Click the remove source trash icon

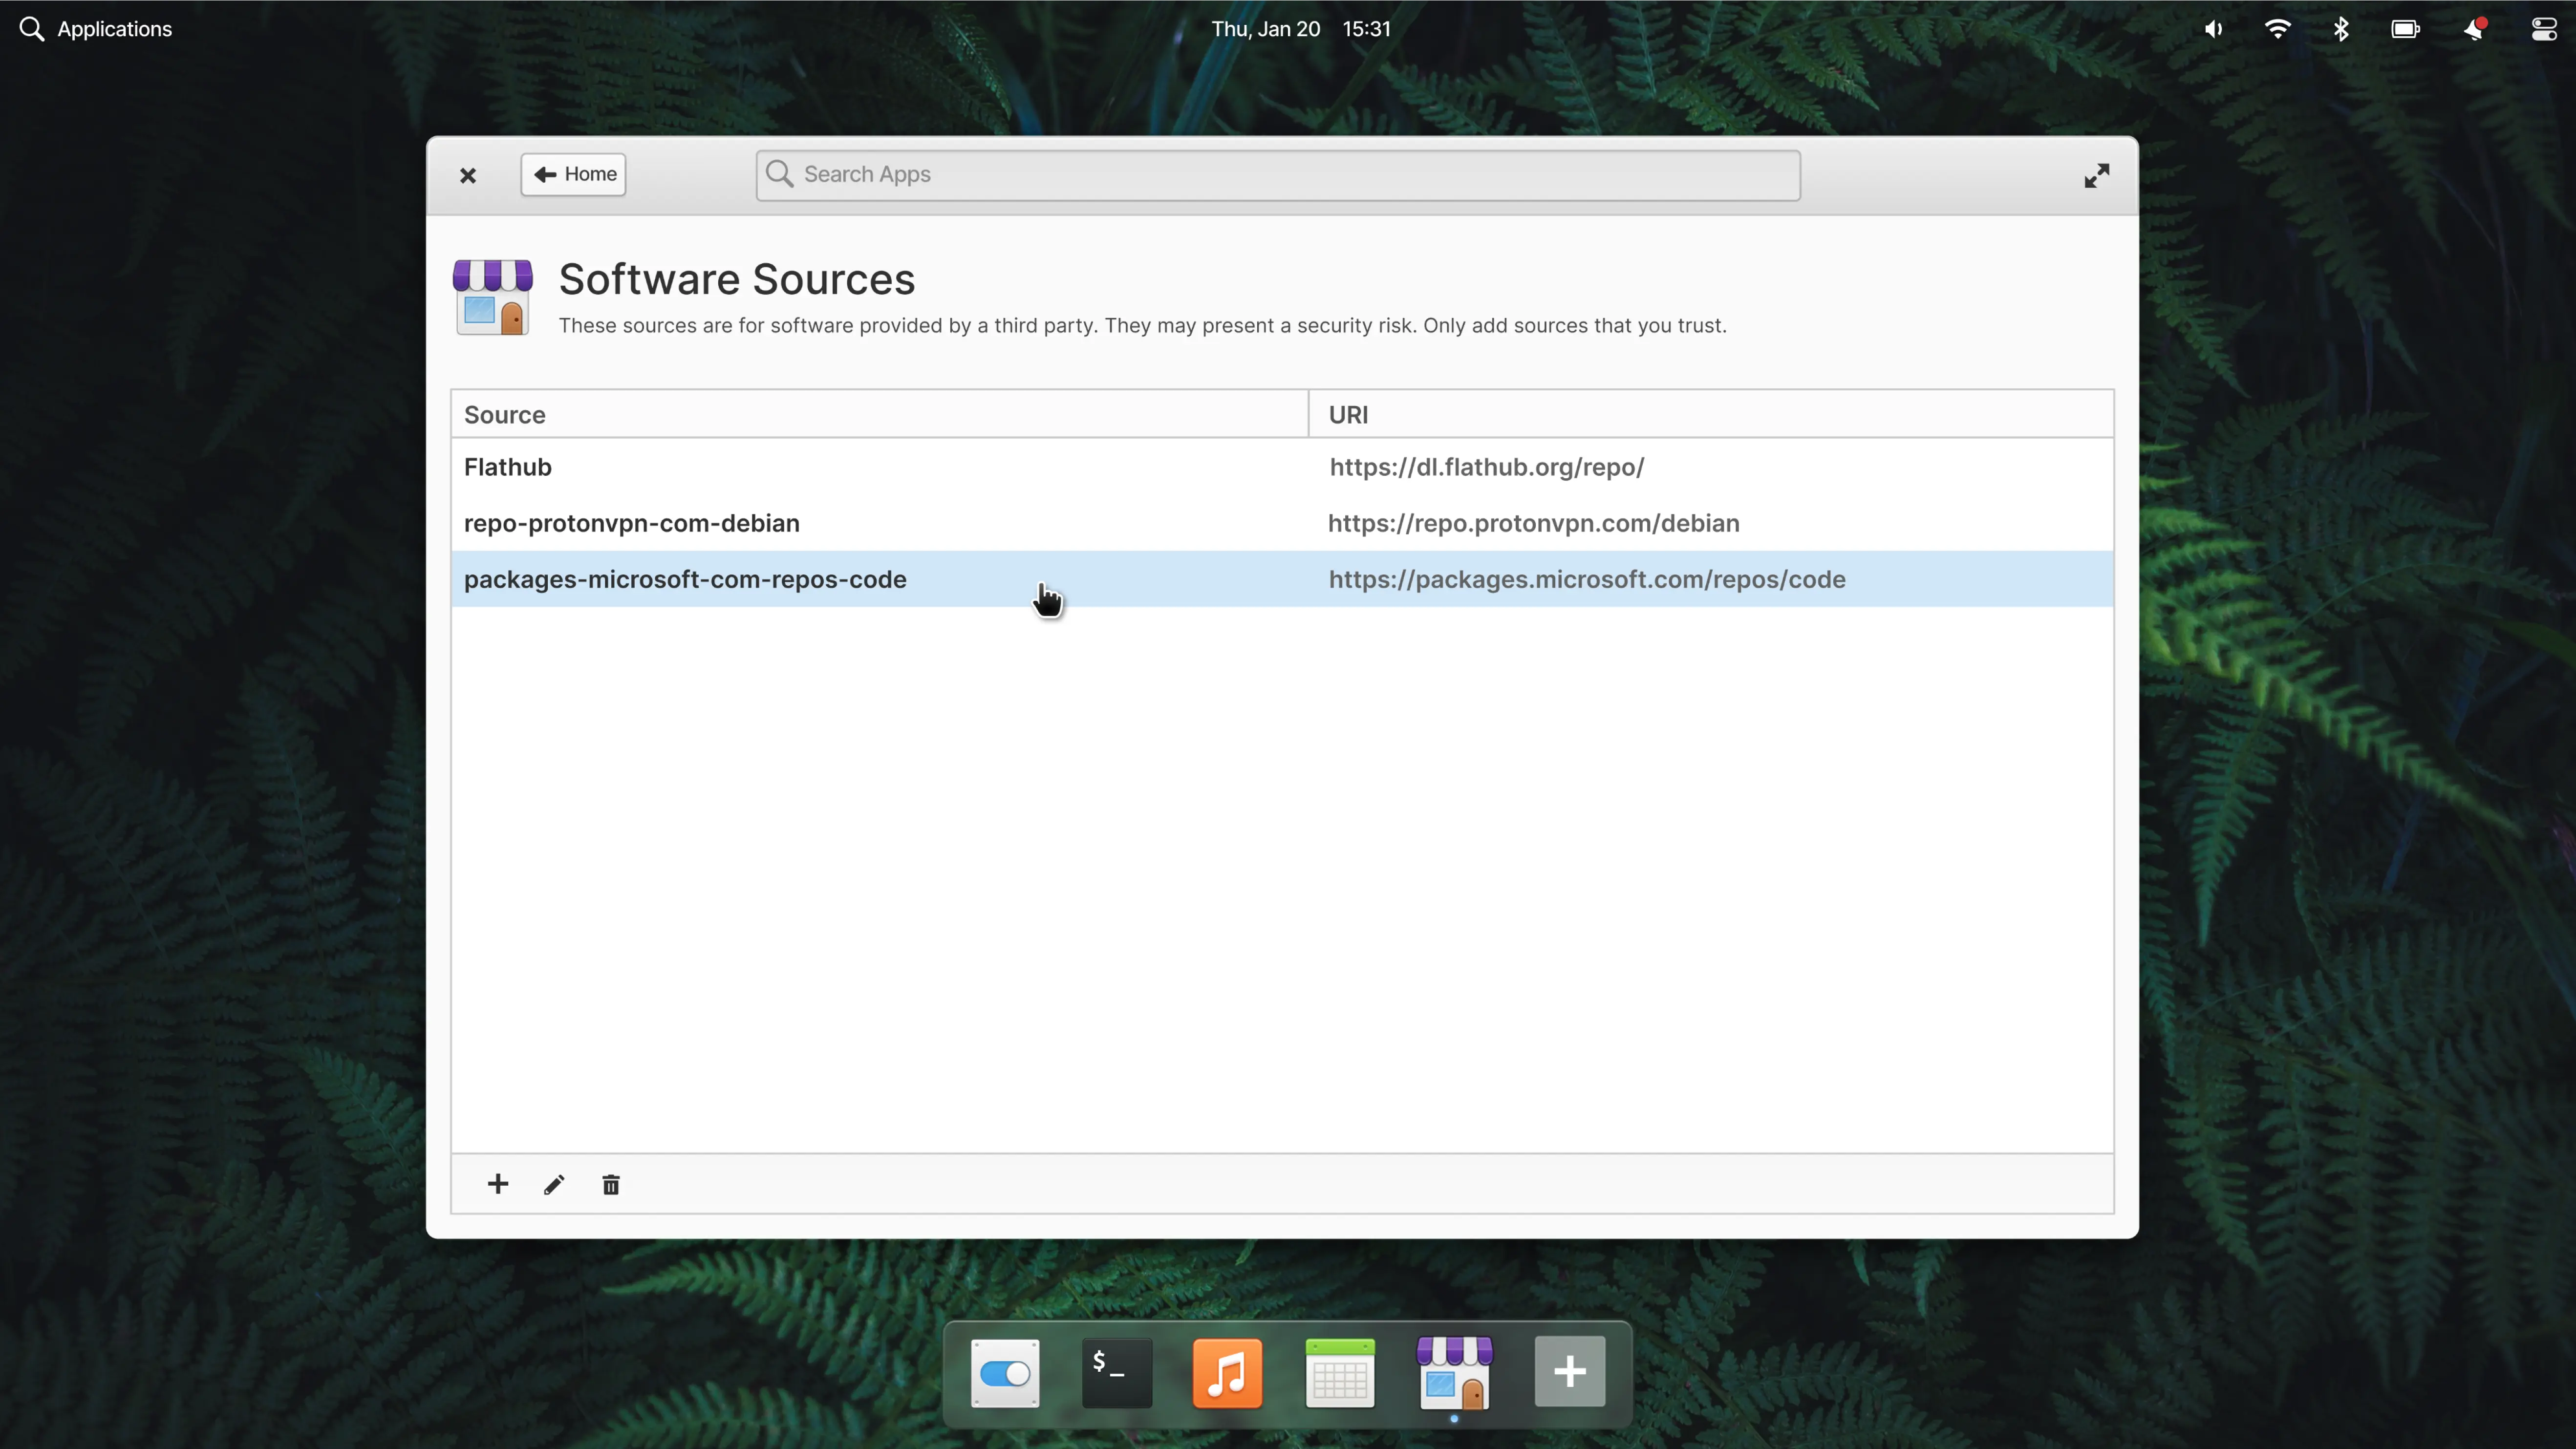611,1185
